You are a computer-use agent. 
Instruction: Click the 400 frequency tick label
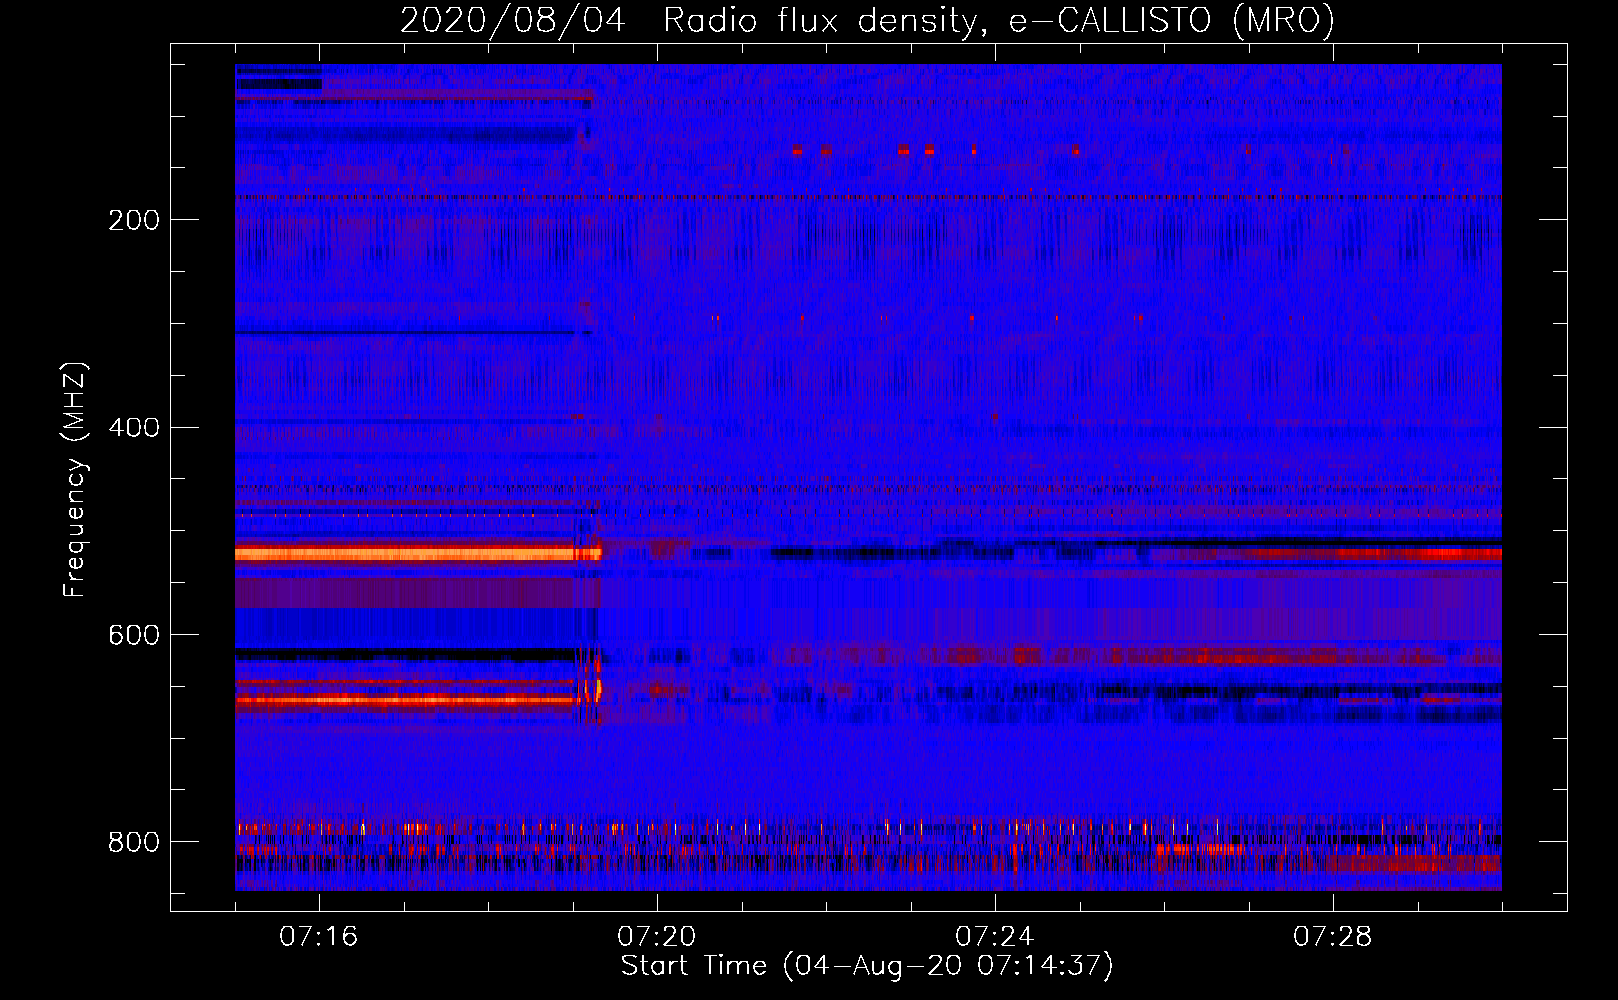coord(134,428)
